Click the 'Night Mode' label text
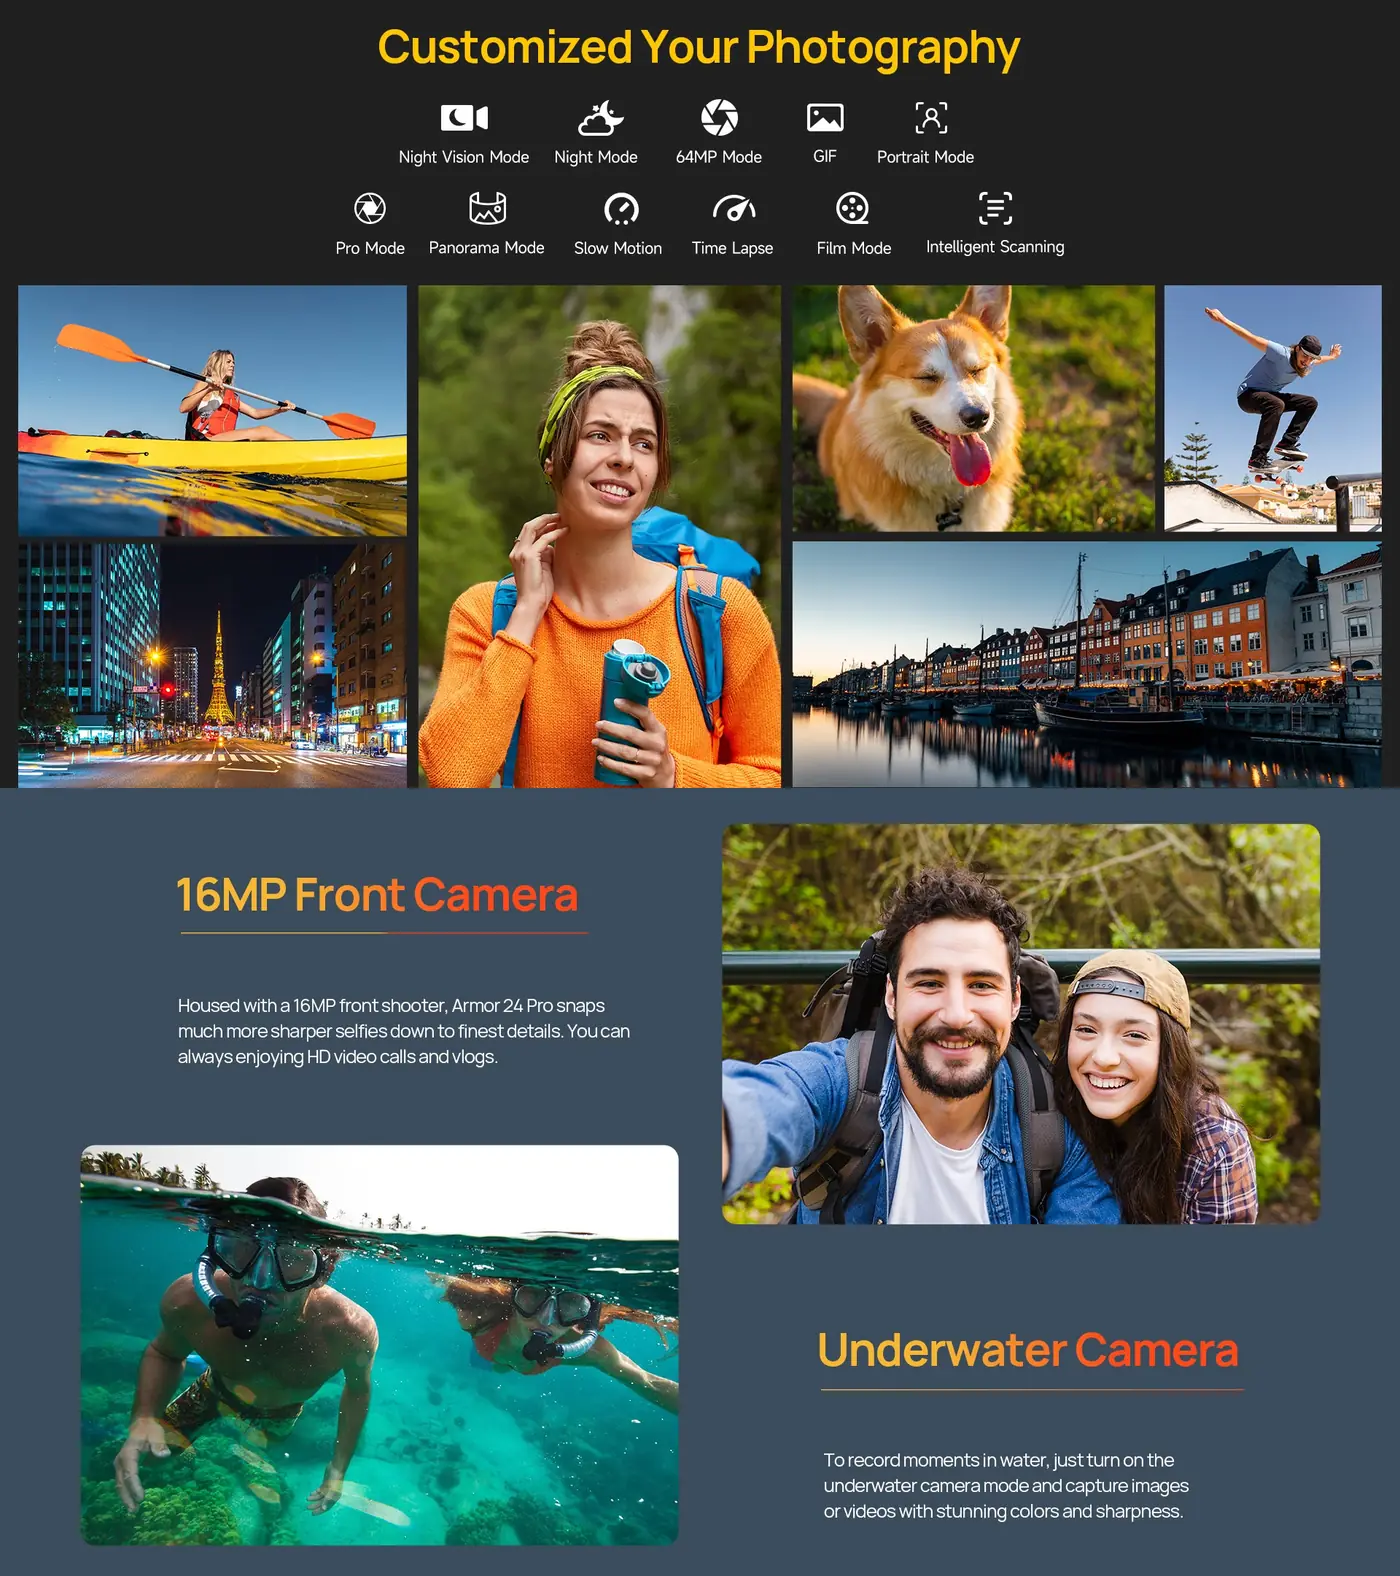Image resolution: width=1400 pixels, height=1576 pixels. click(596, 157)
